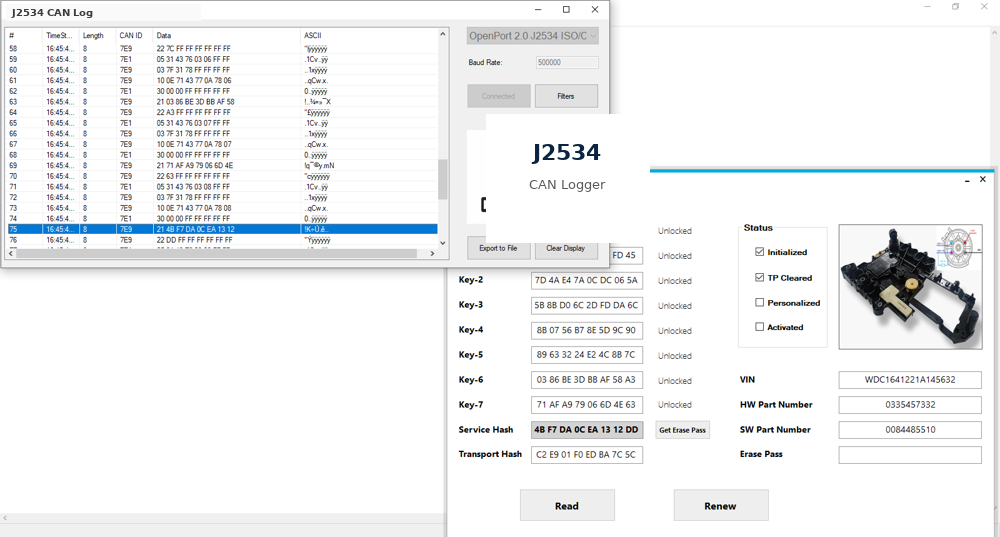The height and width of the screenshot is (537, 1000).
Task: Select log row 70 data 22 63 FF
Action: pyautogui.click(x=222, y=176)
